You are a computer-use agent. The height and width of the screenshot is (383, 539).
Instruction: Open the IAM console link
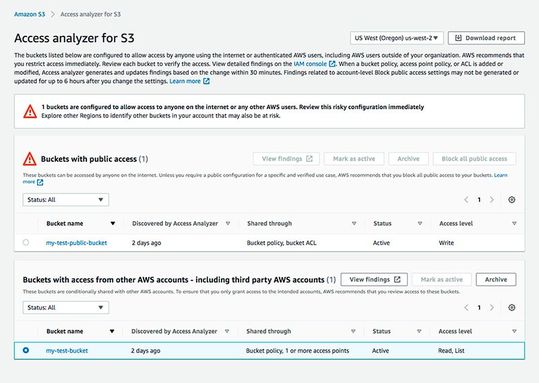click(x=310, y=64)
